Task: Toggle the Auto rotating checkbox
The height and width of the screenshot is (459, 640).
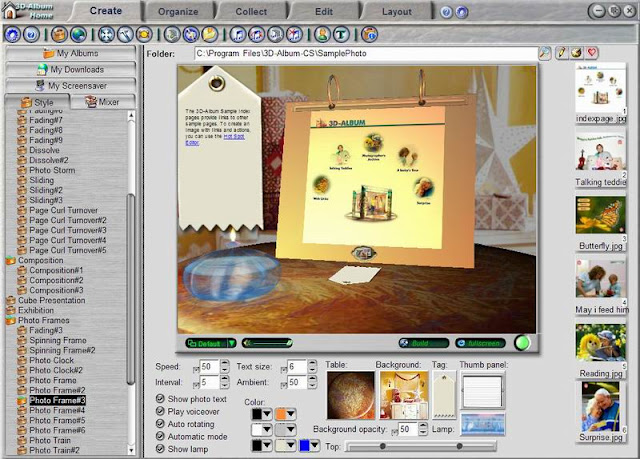Action: coord(160,424)
